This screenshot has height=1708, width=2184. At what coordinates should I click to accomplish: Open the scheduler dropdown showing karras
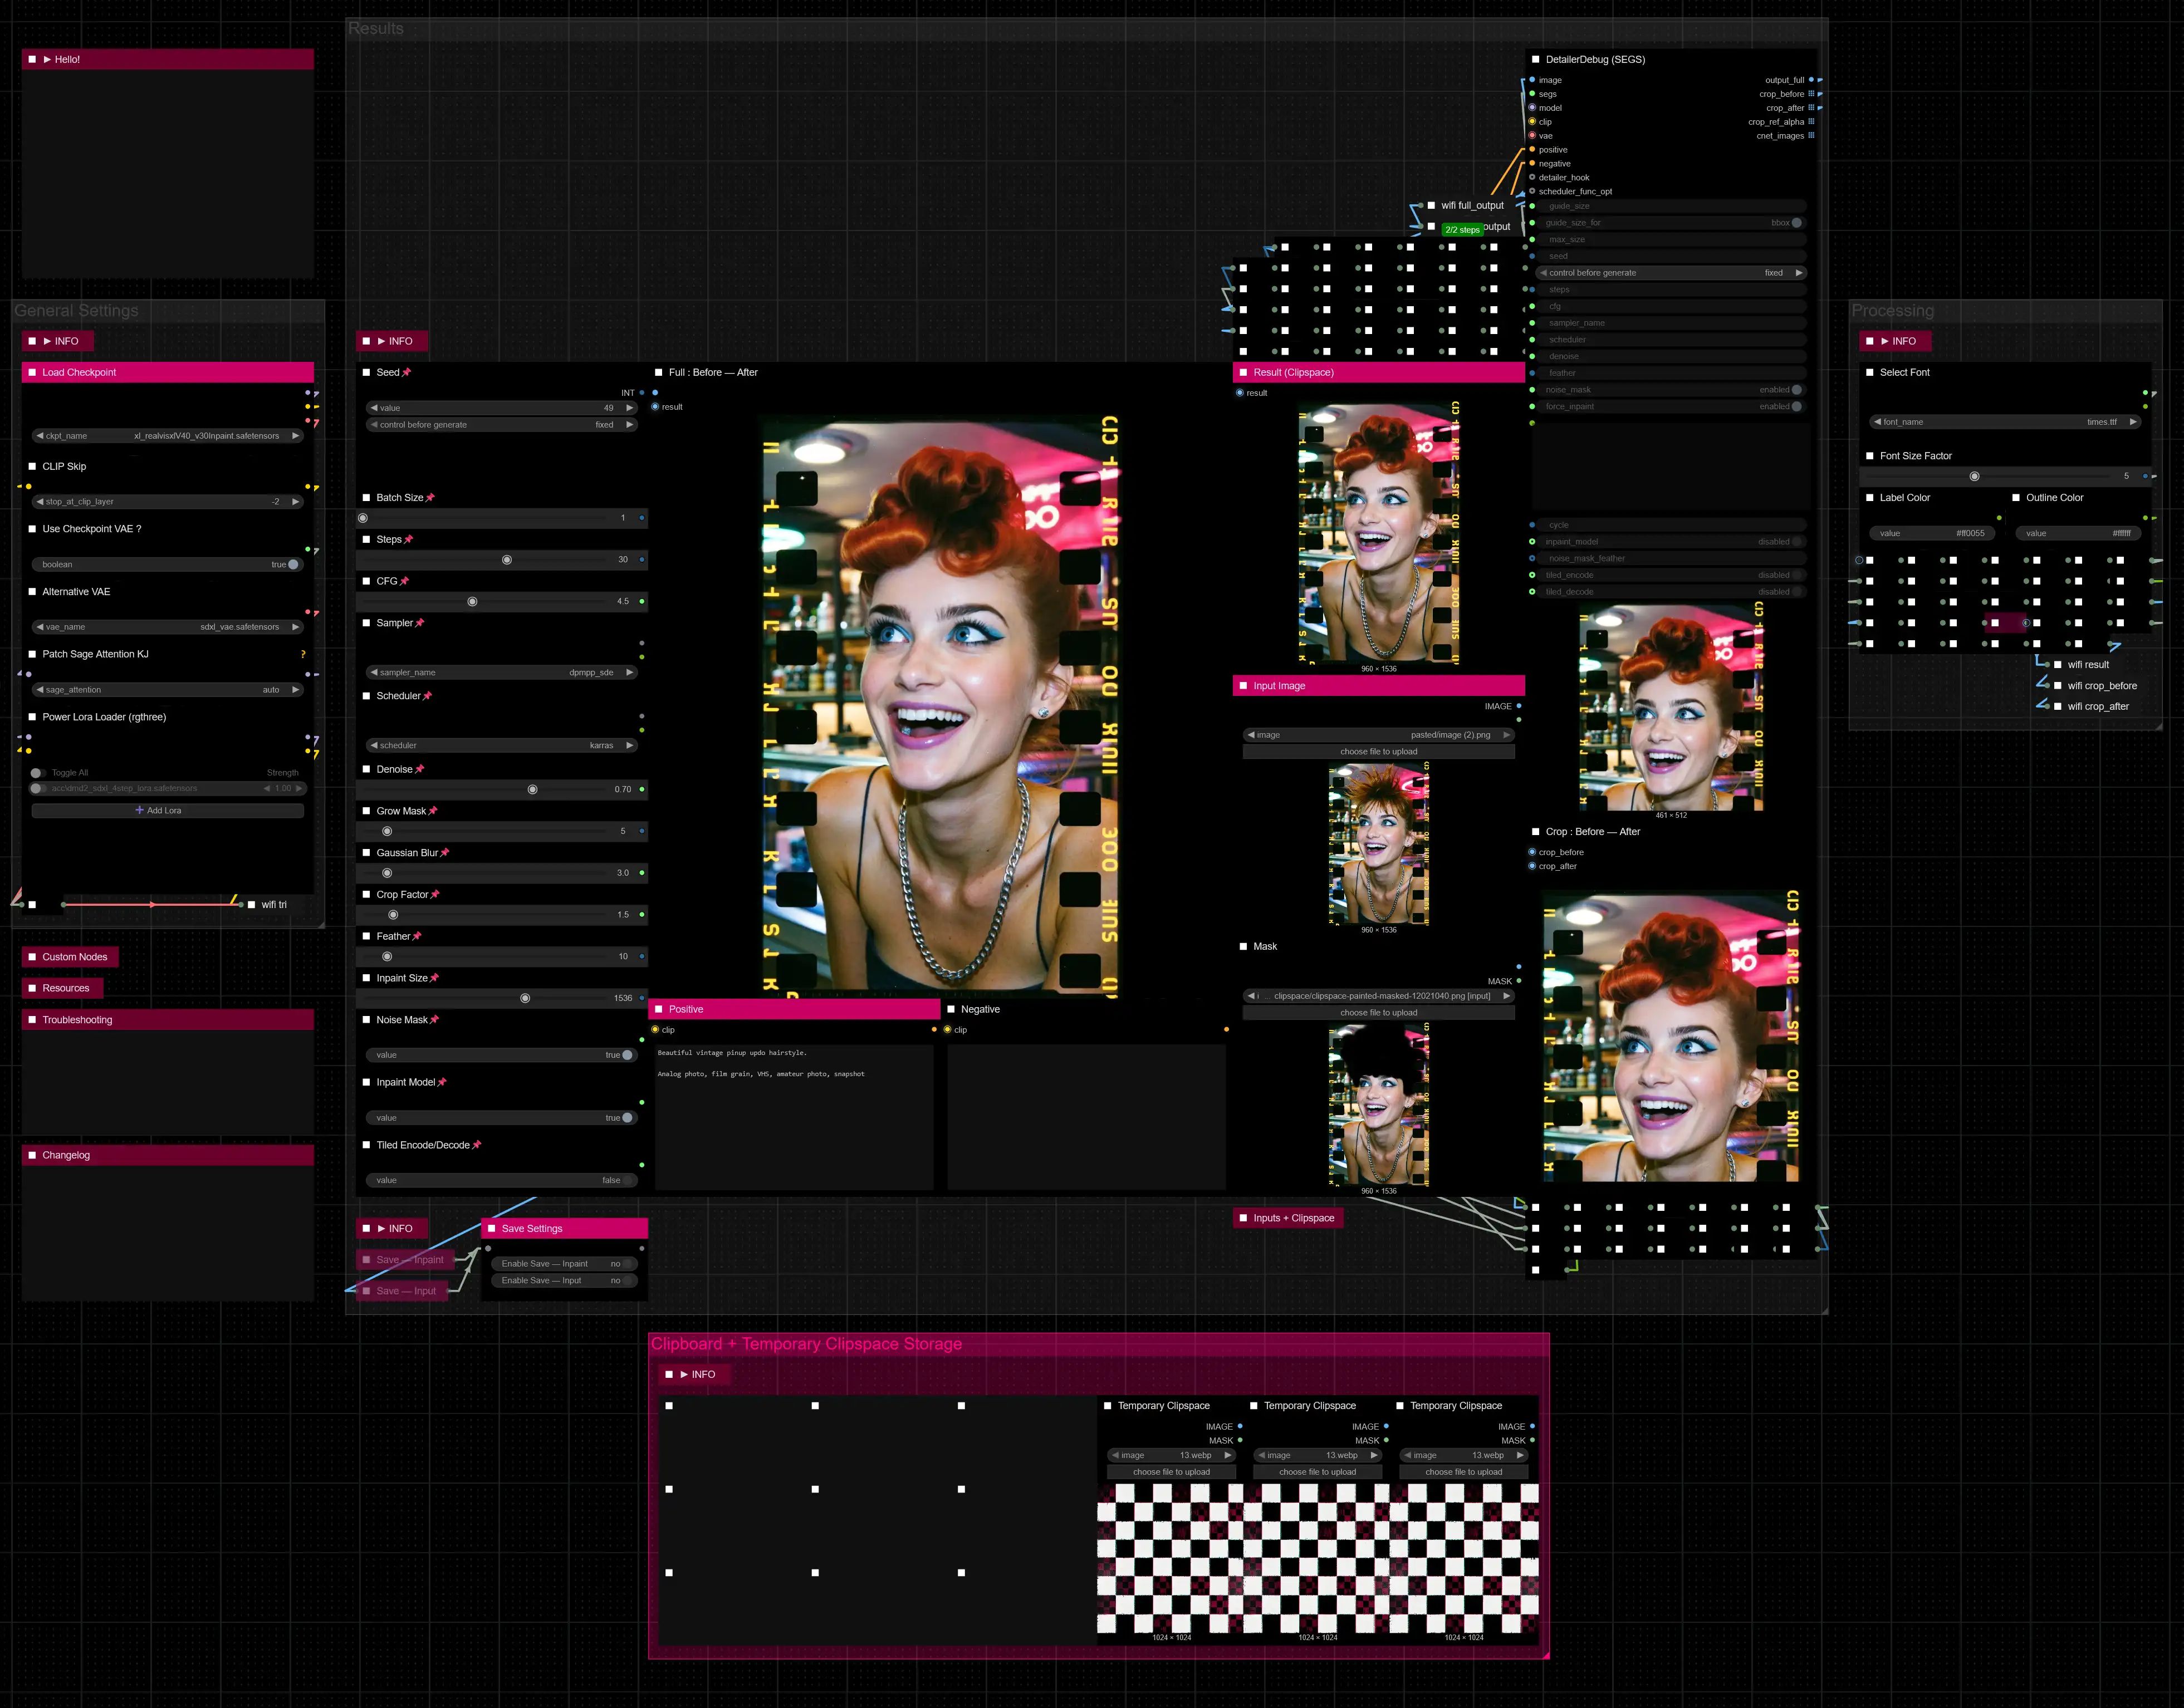[501, 745]
